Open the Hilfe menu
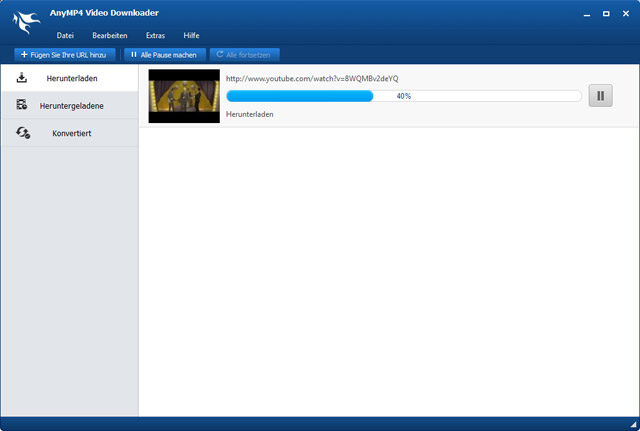 (191, 35)
